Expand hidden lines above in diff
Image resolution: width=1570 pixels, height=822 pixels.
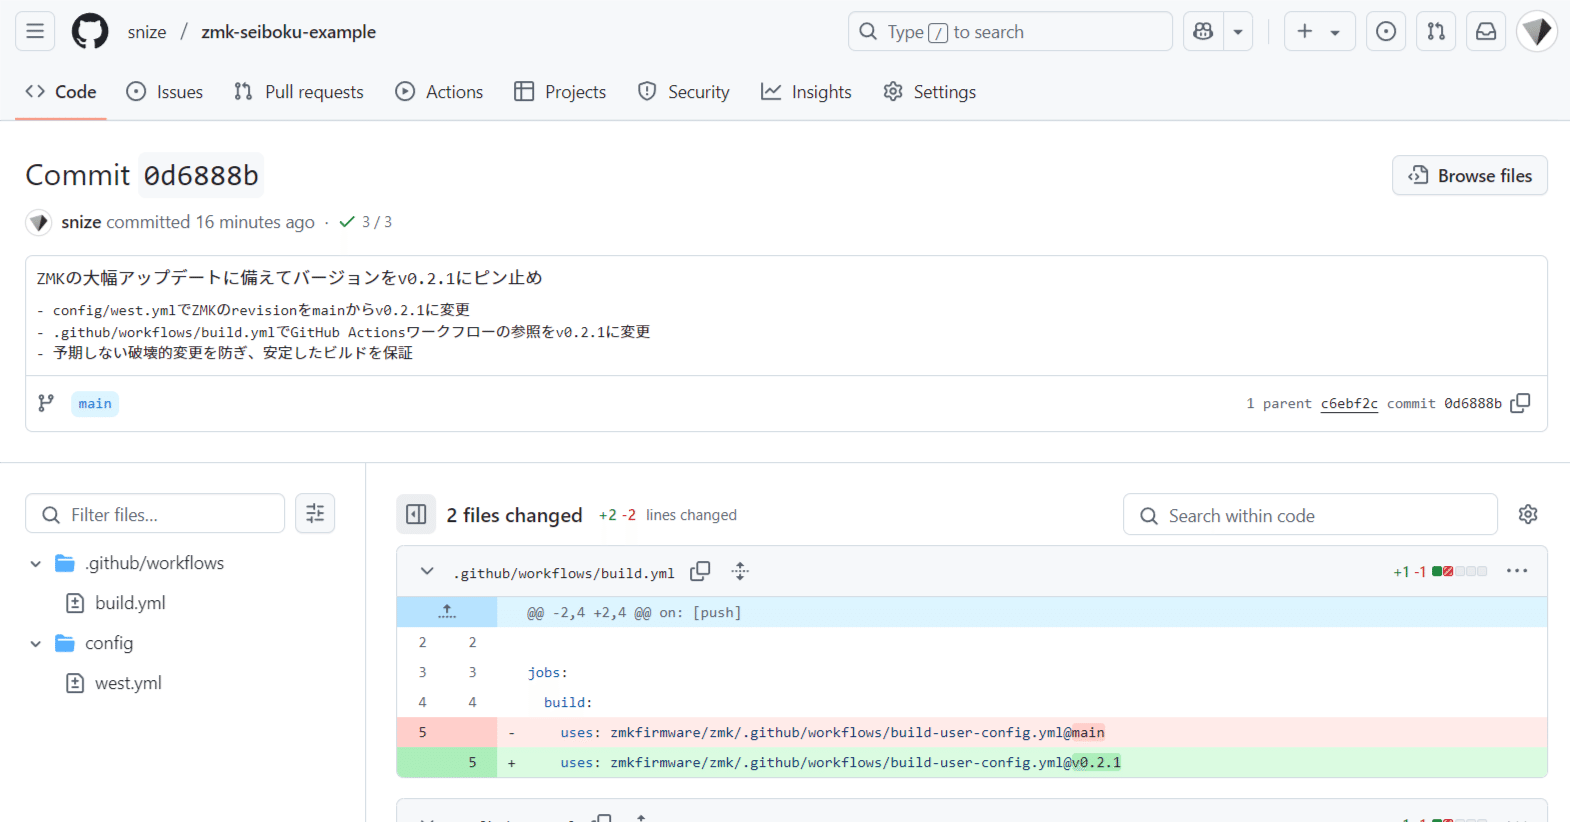[447, 612]
